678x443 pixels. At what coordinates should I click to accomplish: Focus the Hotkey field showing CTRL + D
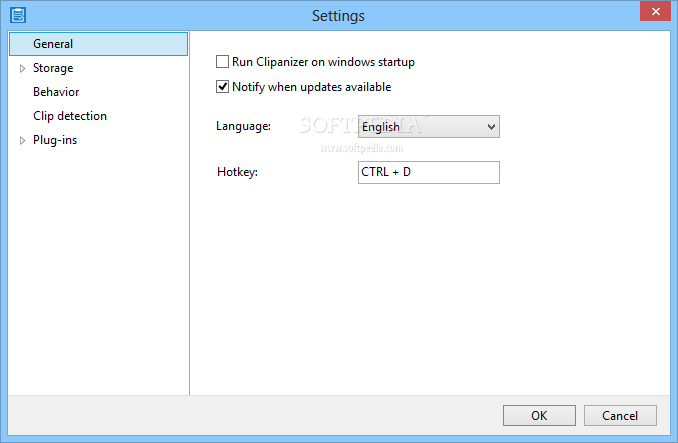[x=429, y=172]
